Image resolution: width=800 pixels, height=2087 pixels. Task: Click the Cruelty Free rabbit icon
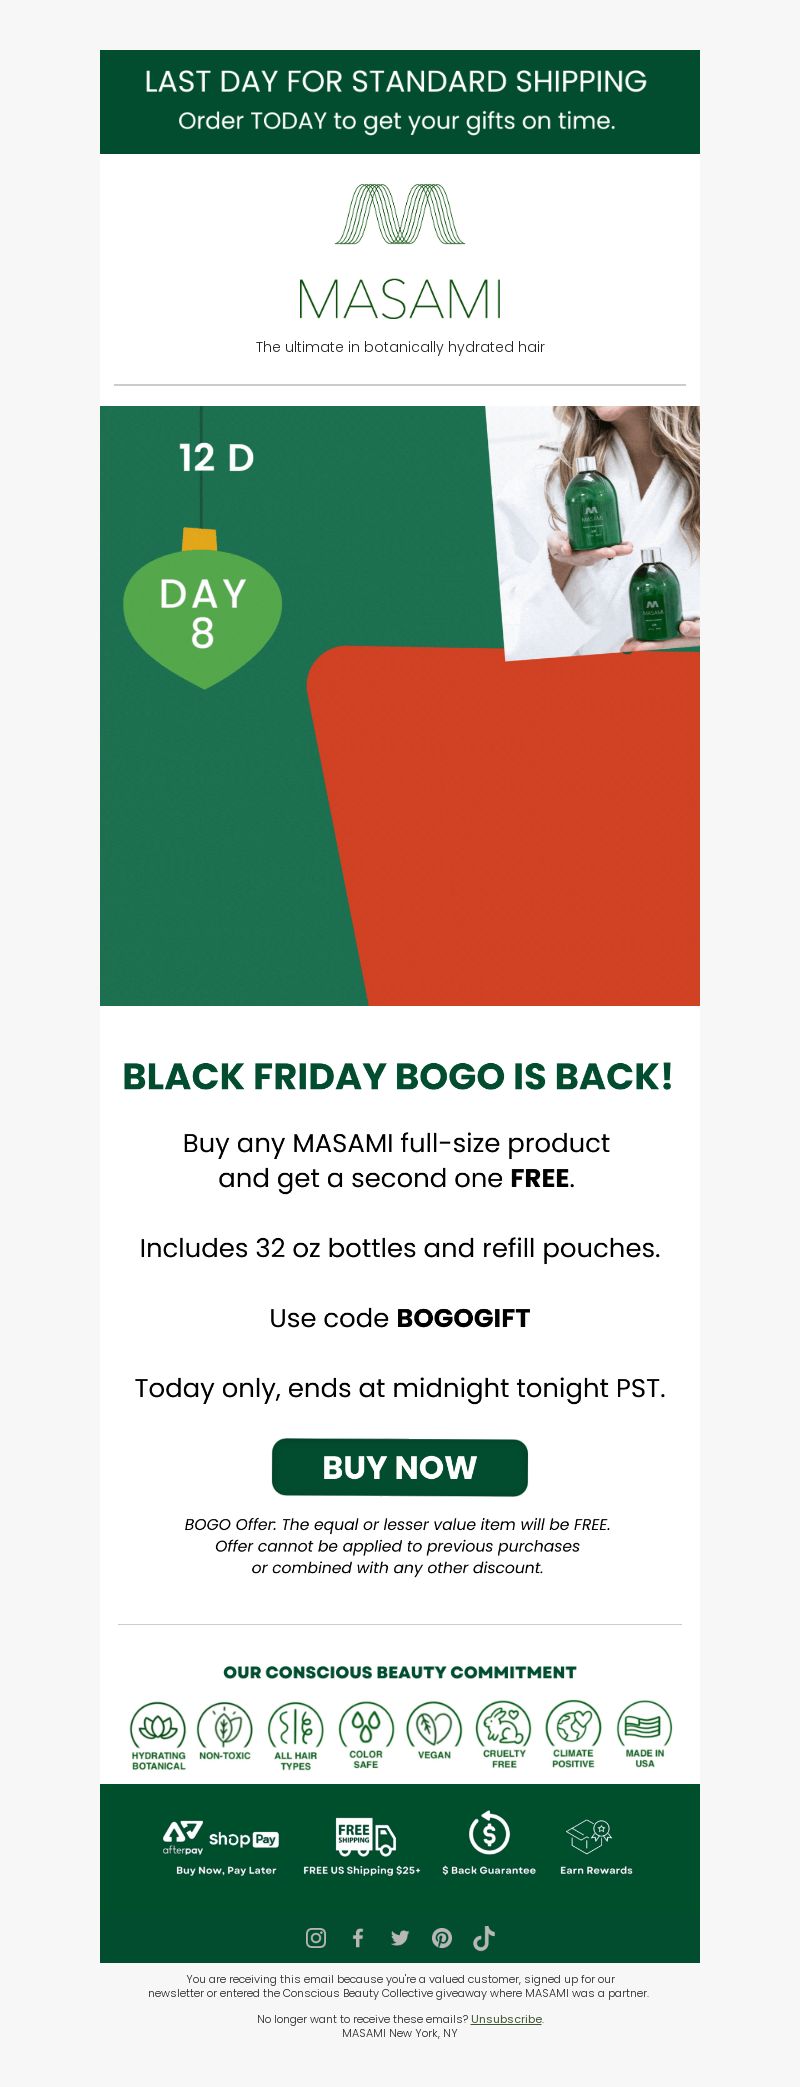(504, 1726)
